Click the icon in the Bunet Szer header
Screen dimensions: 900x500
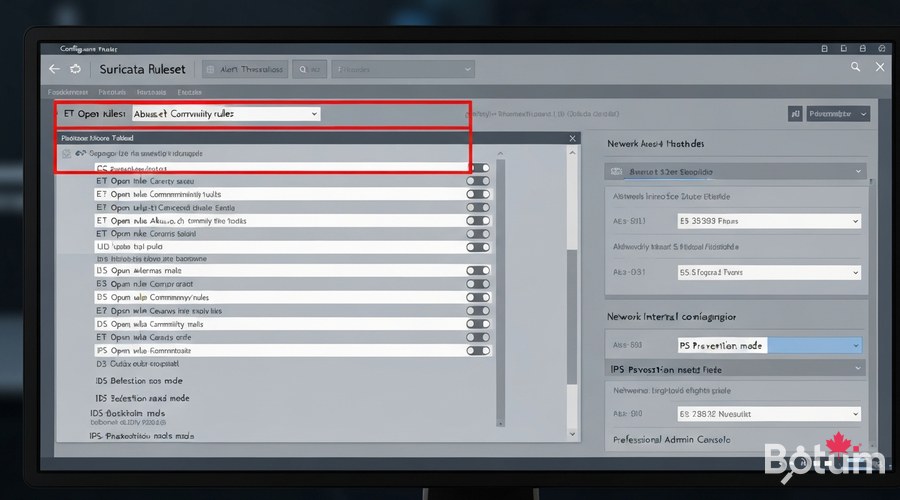pos(616,172)
